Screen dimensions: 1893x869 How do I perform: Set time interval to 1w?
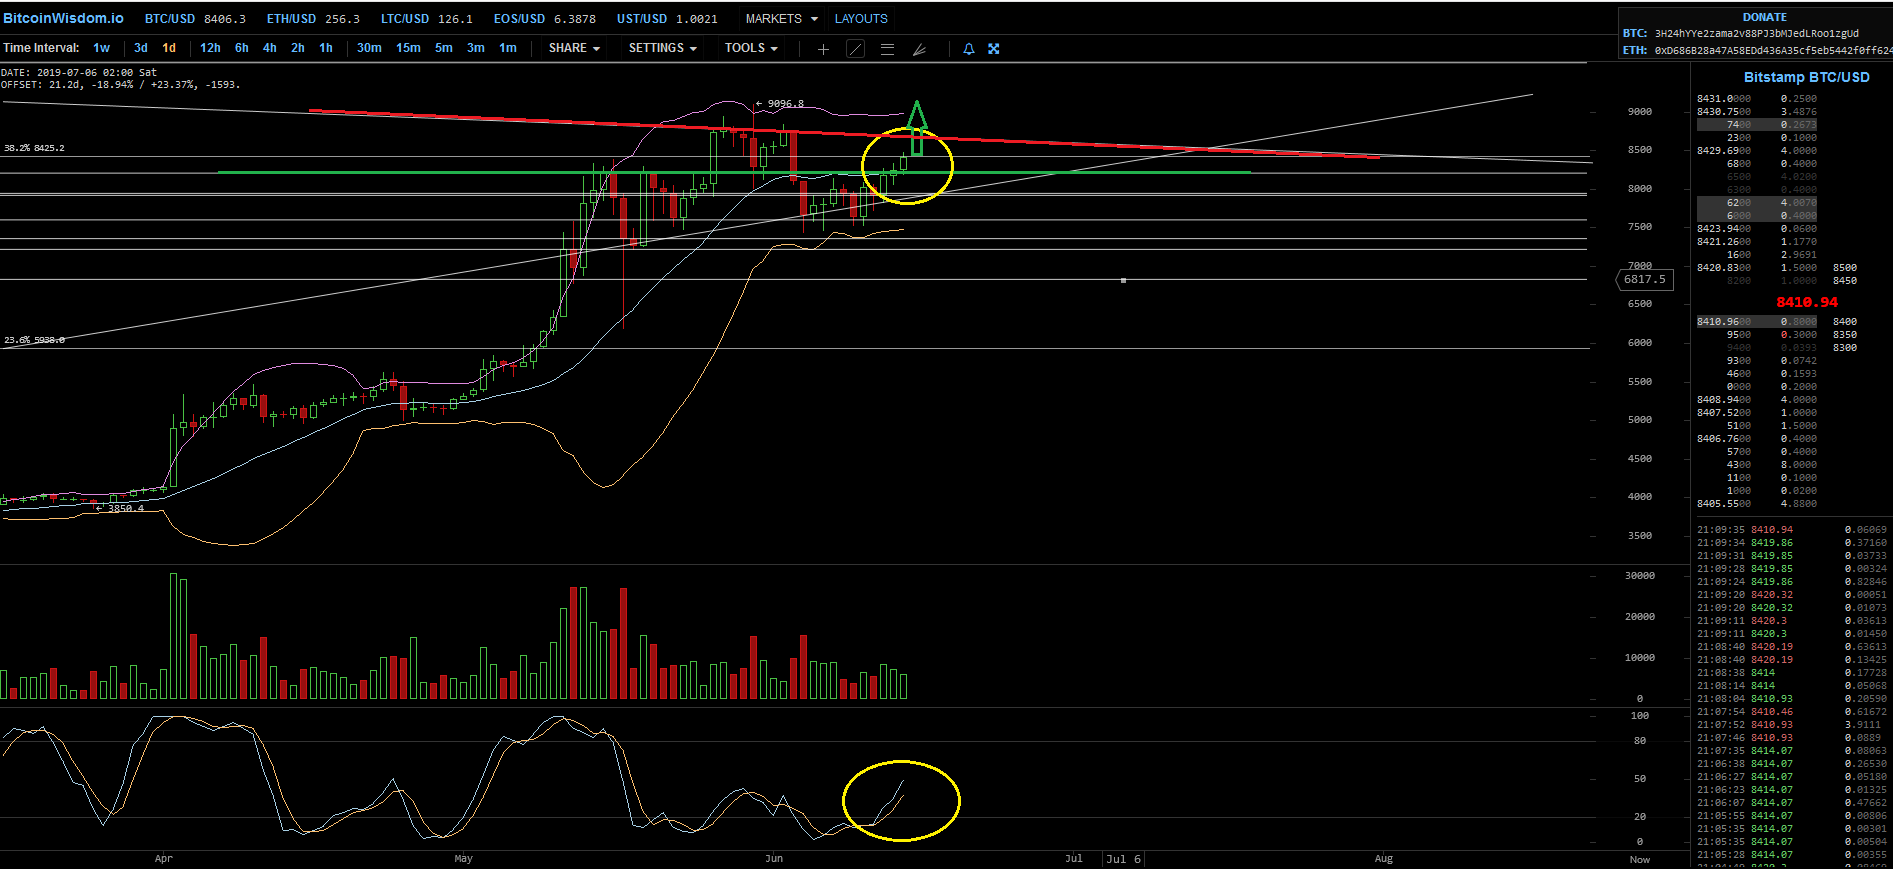point(102,48)
